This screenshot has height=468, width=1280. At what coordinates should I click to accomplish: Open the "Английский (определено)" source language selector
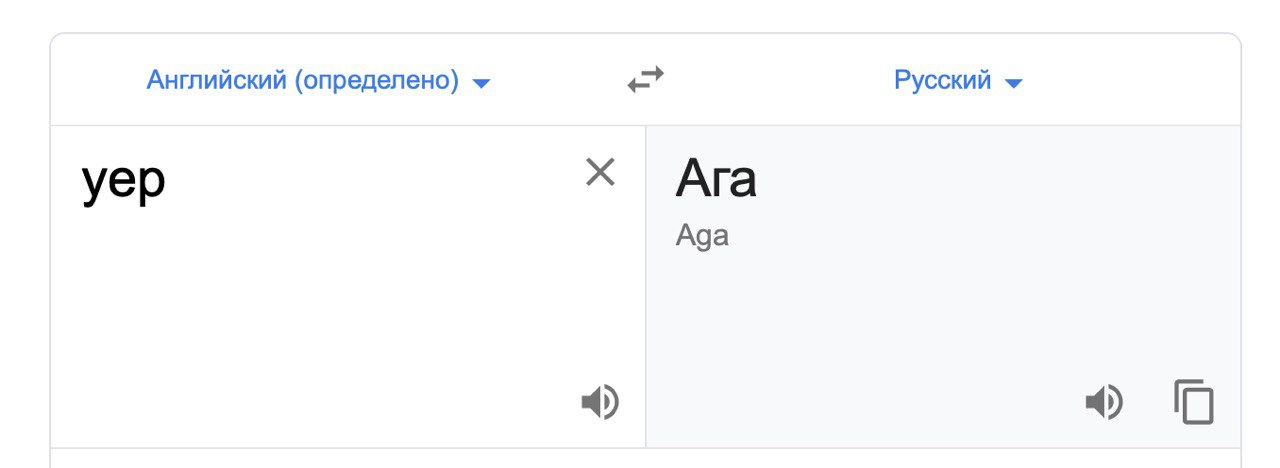pos(318,80)
